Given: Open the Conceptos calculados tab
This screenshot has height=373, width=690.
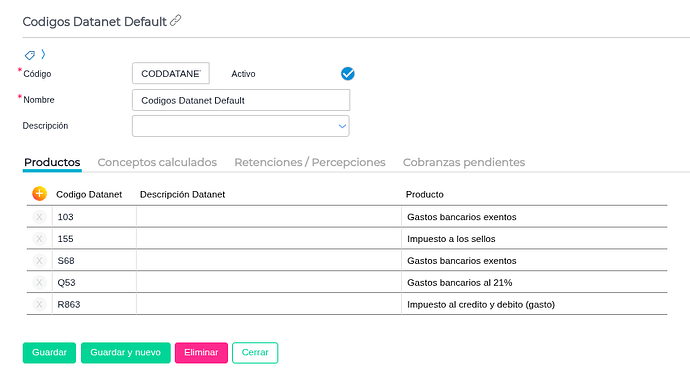Looking at the screenshot, I should coord(157,162).
